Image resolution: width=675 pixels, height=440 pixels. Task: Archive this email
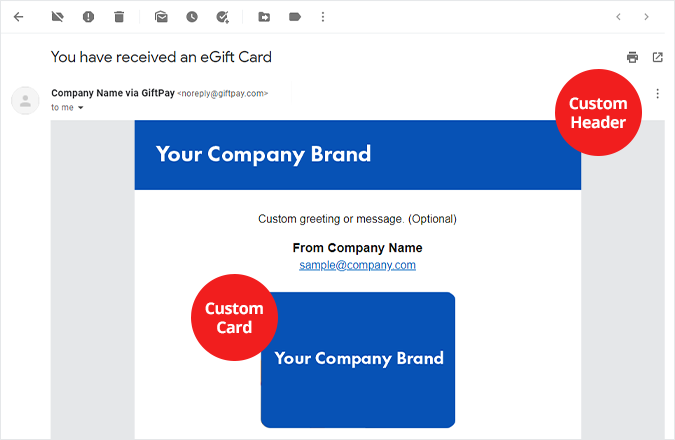pyautogui.click(x=57, y=17)
